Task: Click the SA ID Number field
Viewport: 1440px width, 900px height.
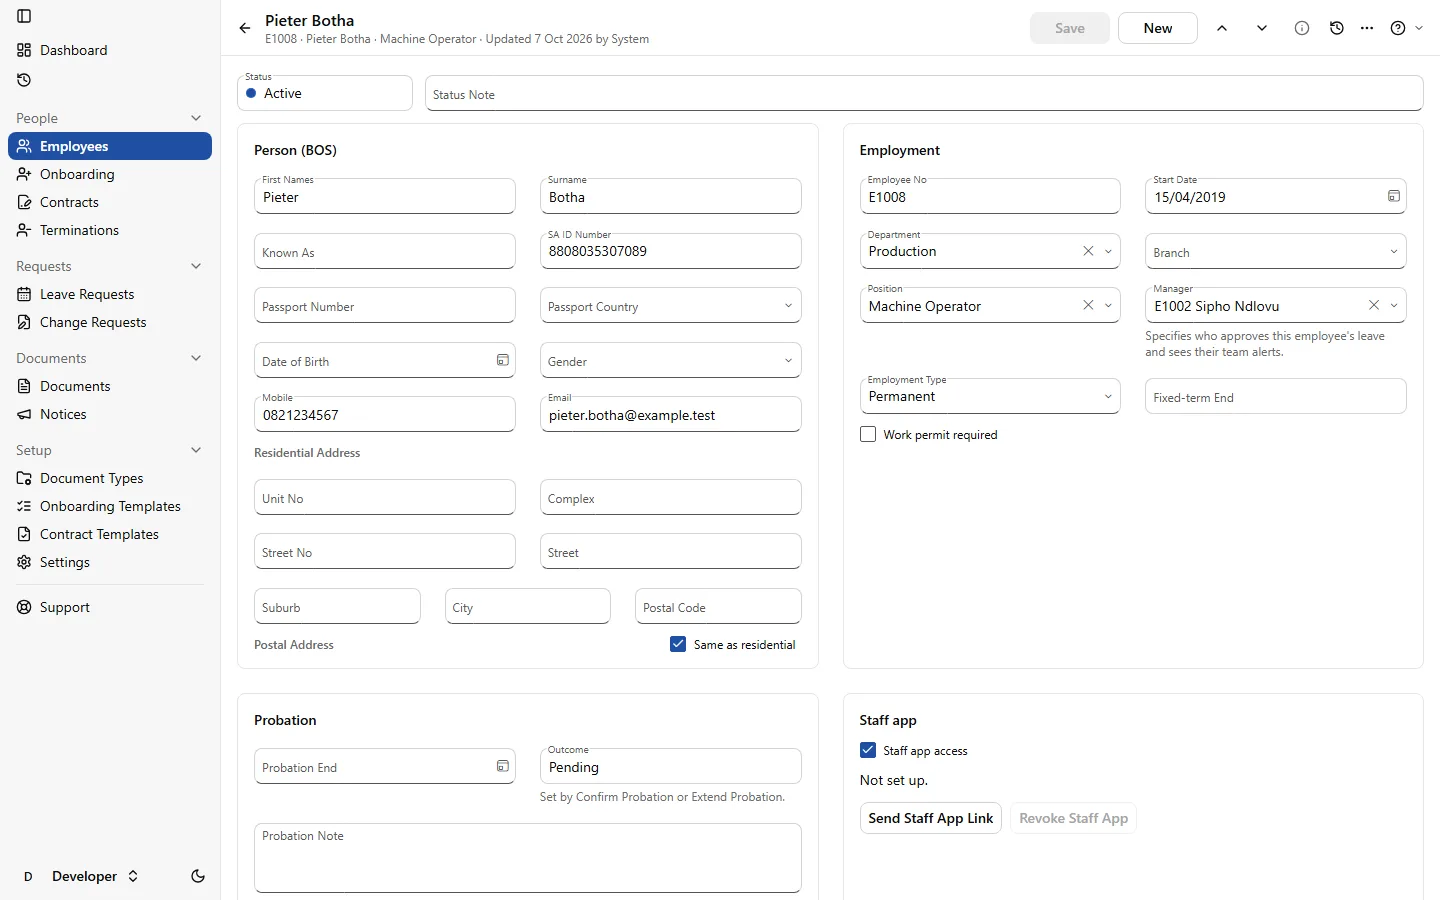Action: click(x=670, y=251)
